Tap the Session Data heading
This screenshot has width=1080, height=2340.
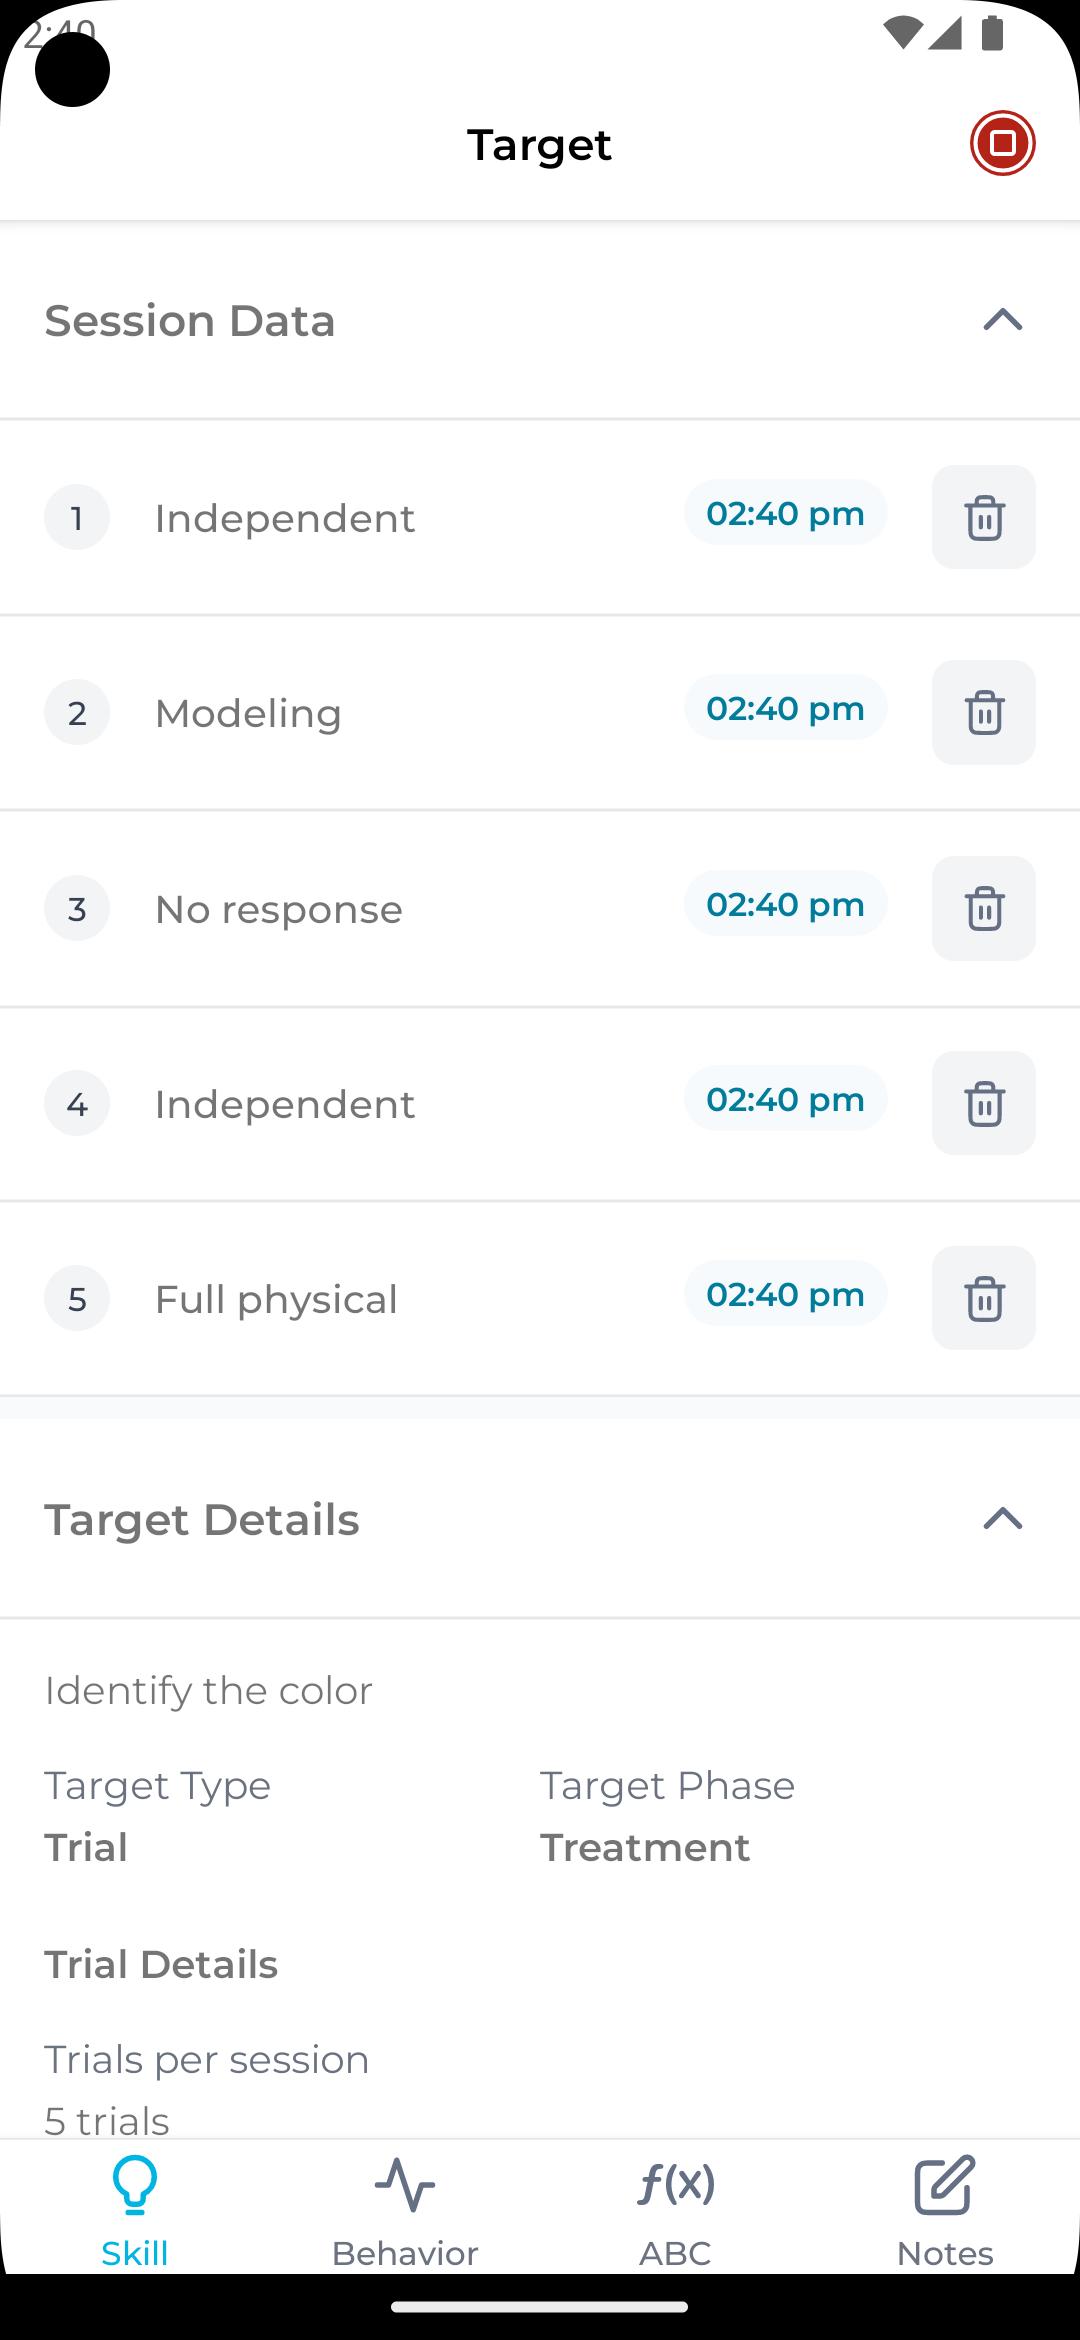(190, 321)
